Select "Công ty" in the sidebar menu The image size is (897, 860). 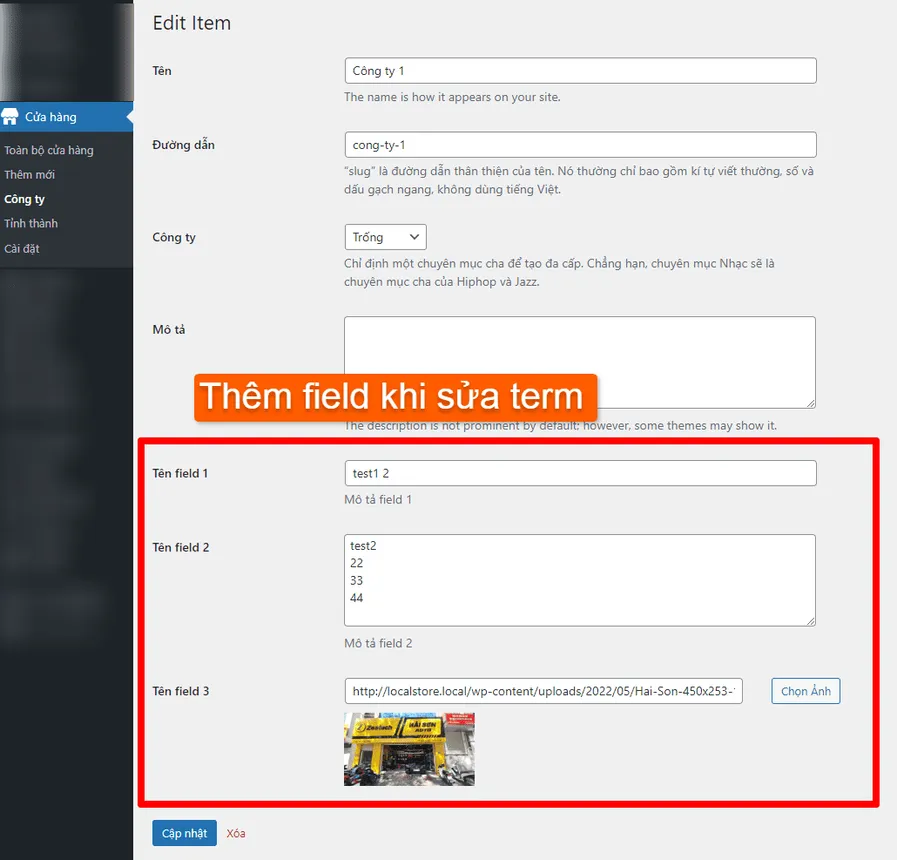(x=24, y=199)
